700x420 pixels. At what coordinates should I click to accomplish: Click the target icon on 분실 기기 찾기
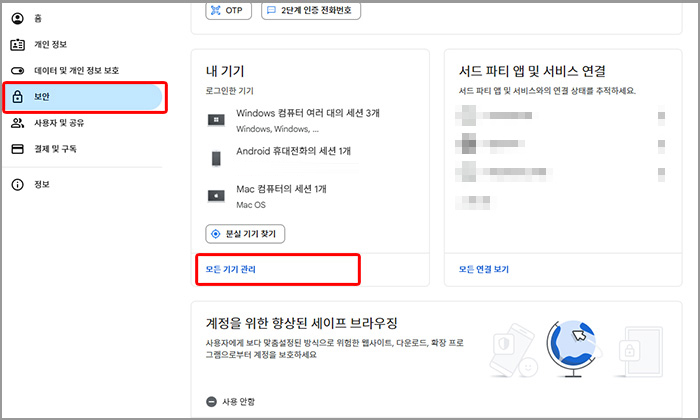tap(216, 234)
